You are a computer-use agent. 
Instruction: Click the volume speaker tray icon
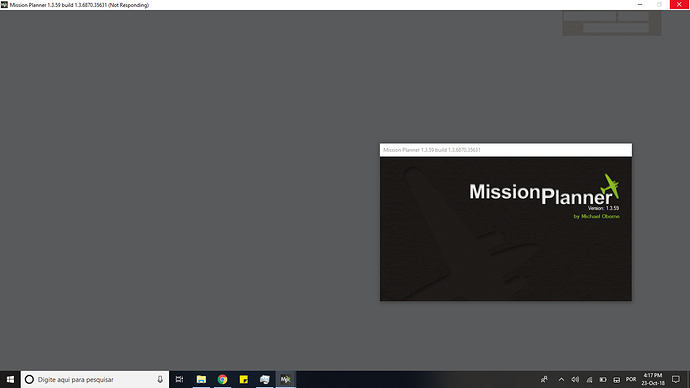click(x=575, y=379)
